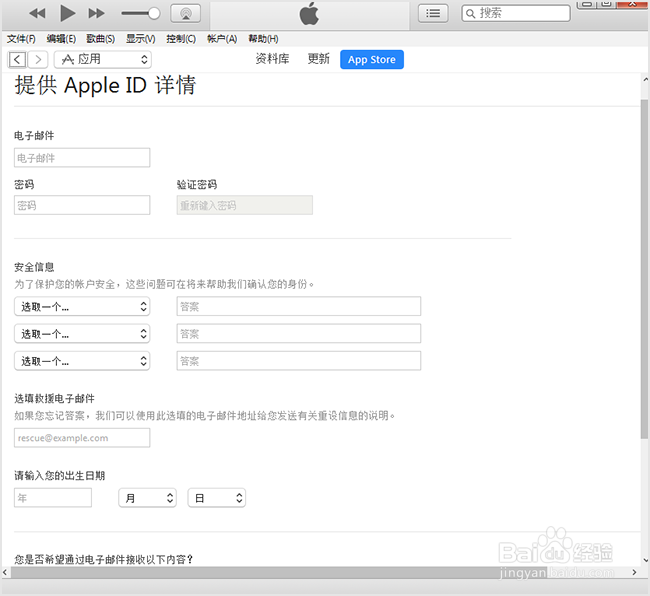Open the second 选取一个 security question dropdown
This screenshot has width=650, height=596.
click(x=82, y=334)
